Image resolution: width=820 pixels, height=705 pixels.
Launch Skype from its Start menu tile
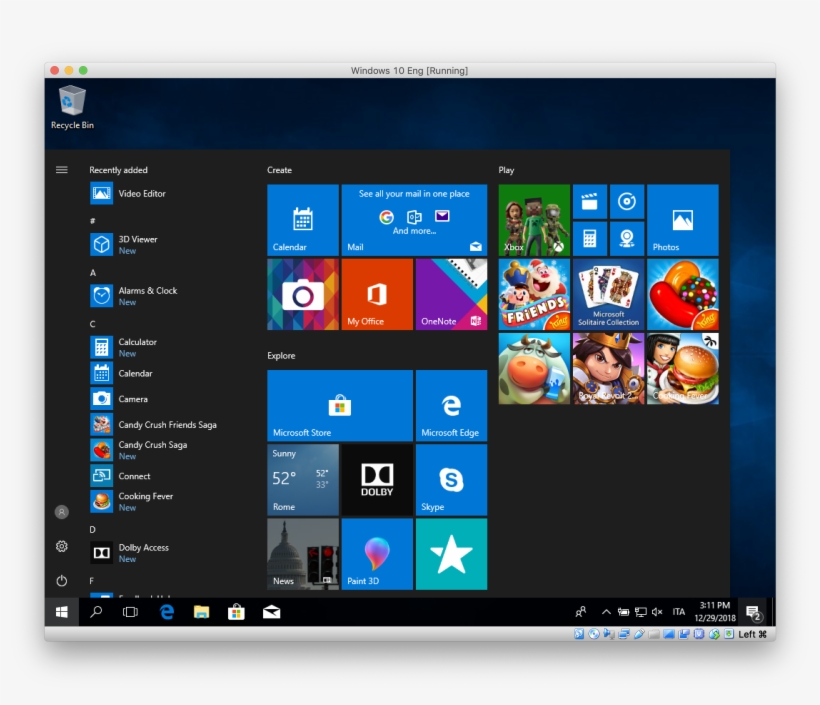click(x=451, y=479)
